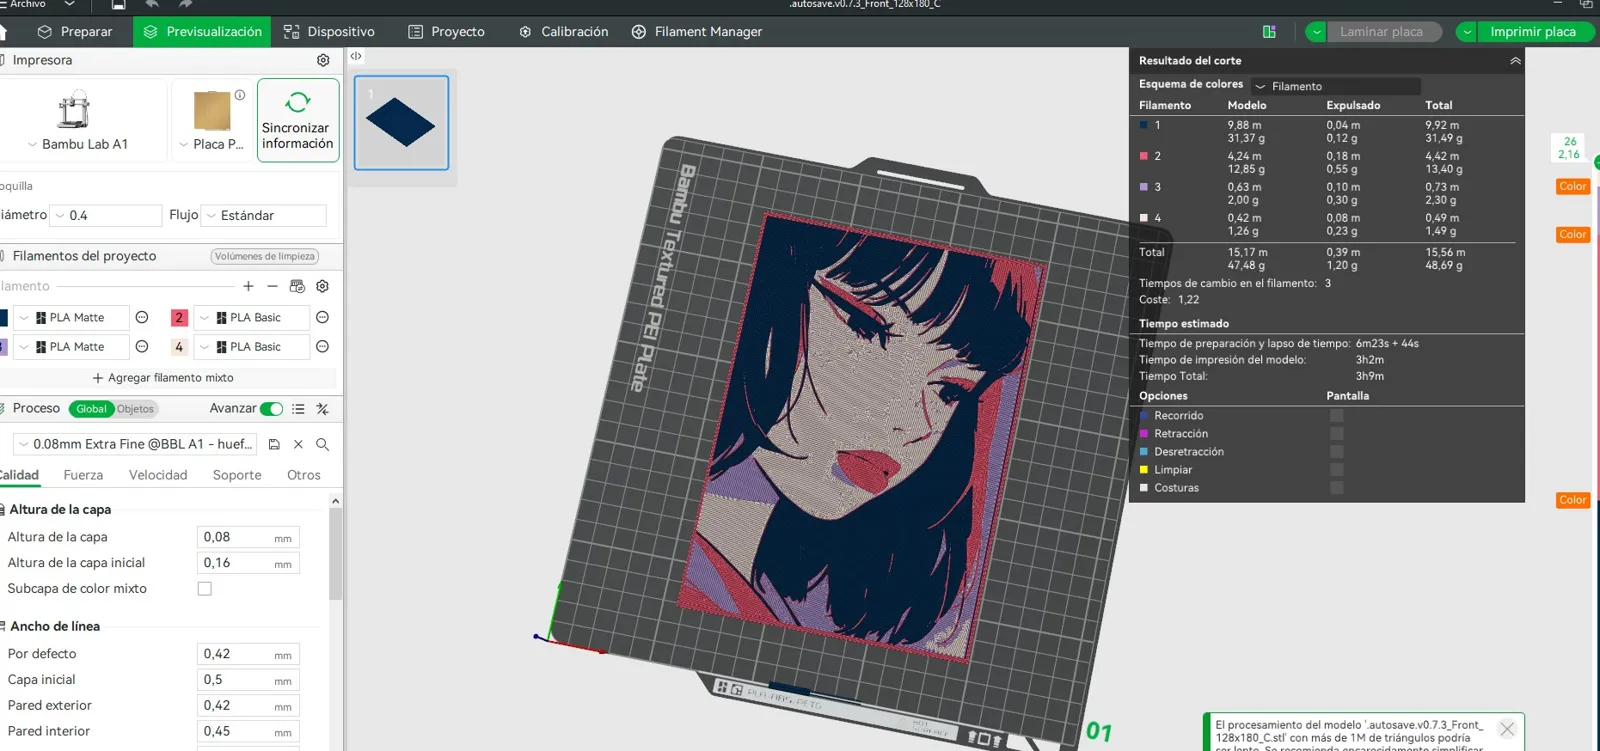This screenshot has width=1600, height=751.
Task: Open the Flujo Estándar dropdown
Action: pyautogui.click(x=264, y=215)
